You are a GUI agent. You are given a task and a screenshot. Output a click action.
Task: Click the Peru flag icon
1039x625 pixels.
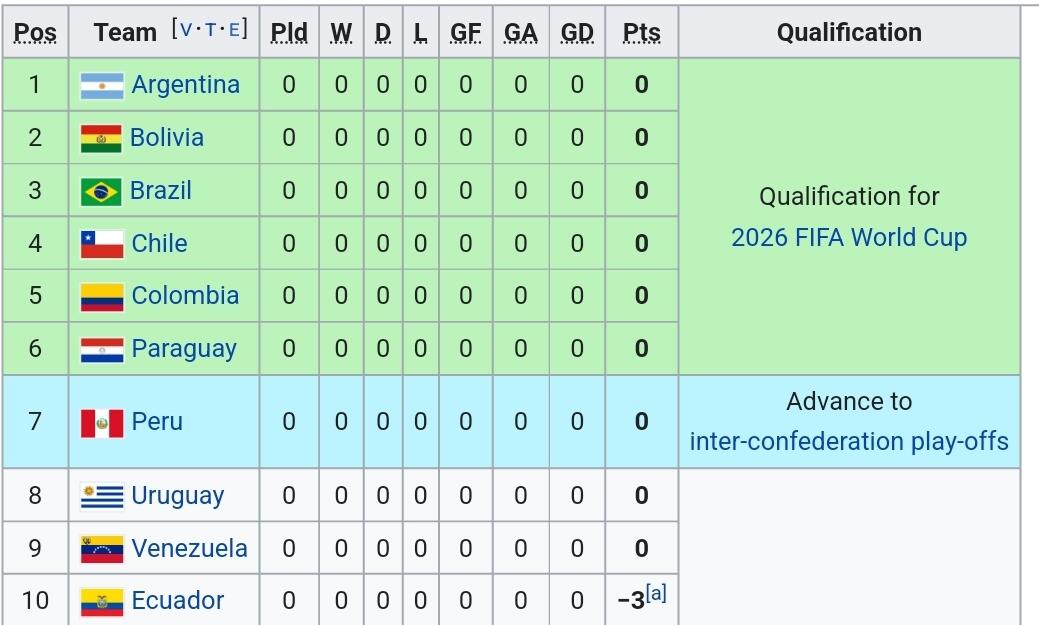click(x=102, y=423)
